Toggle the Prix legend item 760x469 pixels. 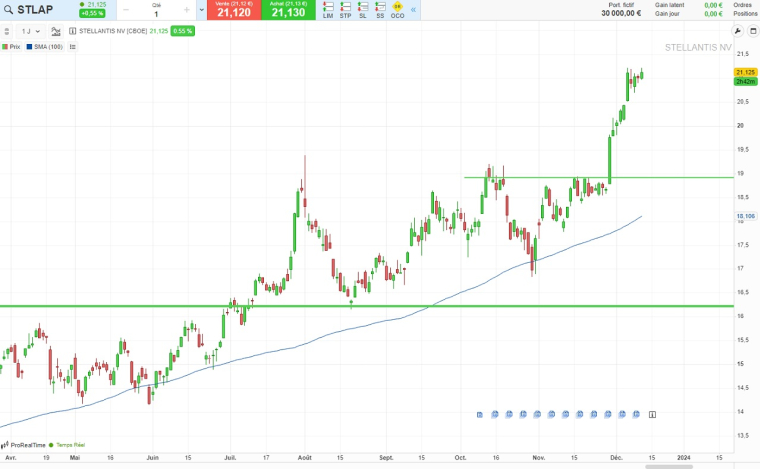14,47
